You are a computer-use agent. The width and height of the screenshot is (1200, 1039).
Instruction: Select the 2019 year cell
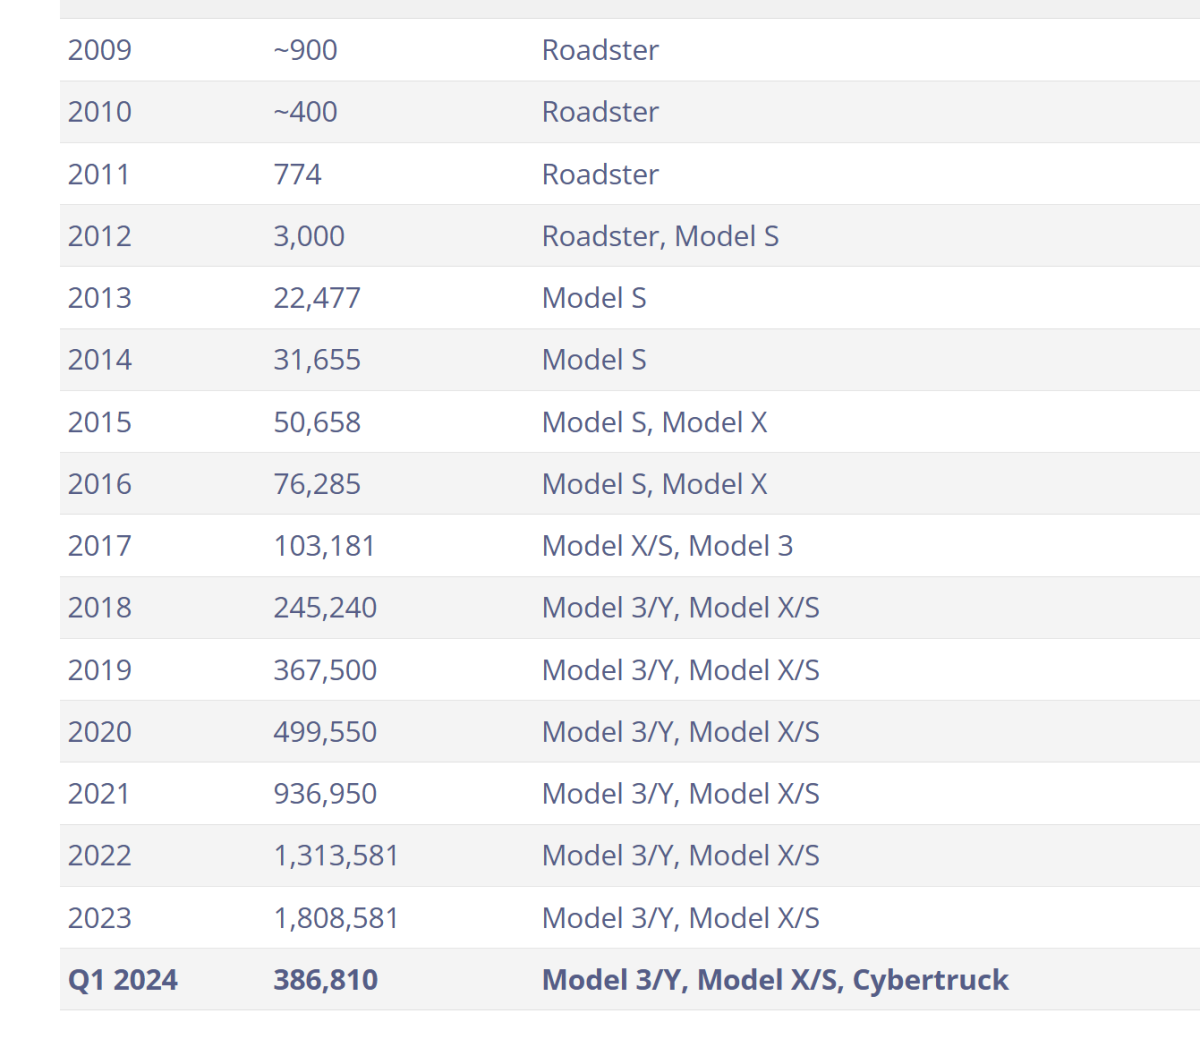click(100, 670)
